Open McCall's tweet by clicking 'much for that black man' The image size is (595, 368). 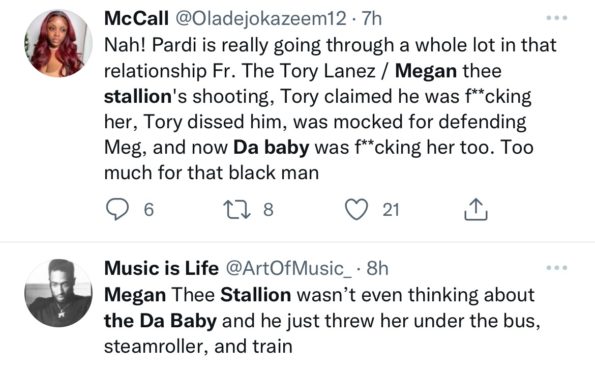pos(211,173)
